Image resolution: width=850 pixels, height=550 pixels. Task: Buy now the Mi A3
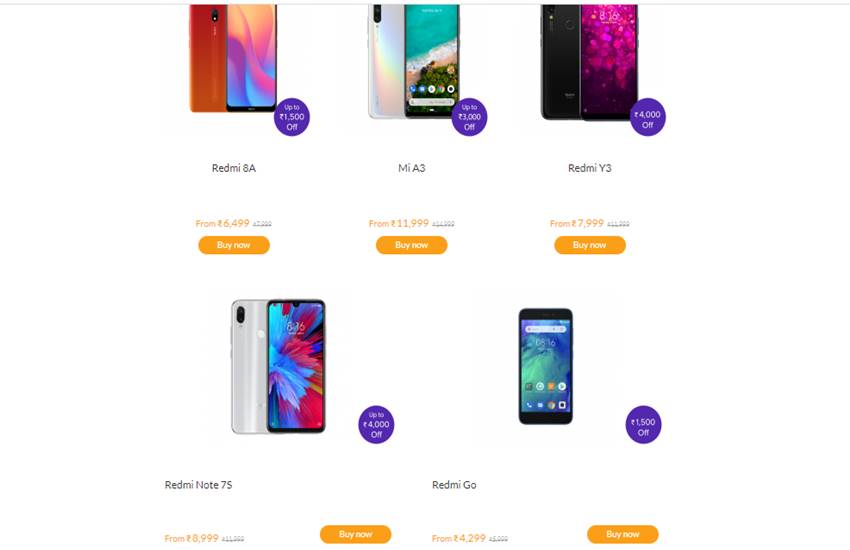(411, 245)
